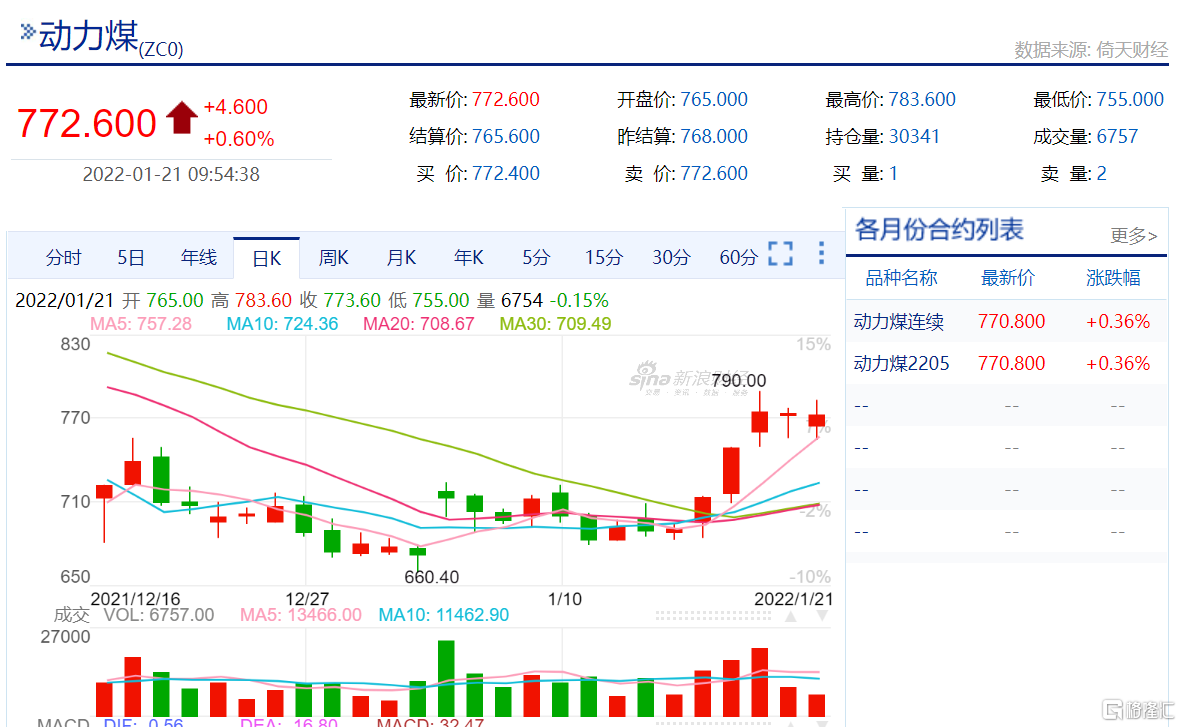Click the 买价 772.400 value

point(506,173)
